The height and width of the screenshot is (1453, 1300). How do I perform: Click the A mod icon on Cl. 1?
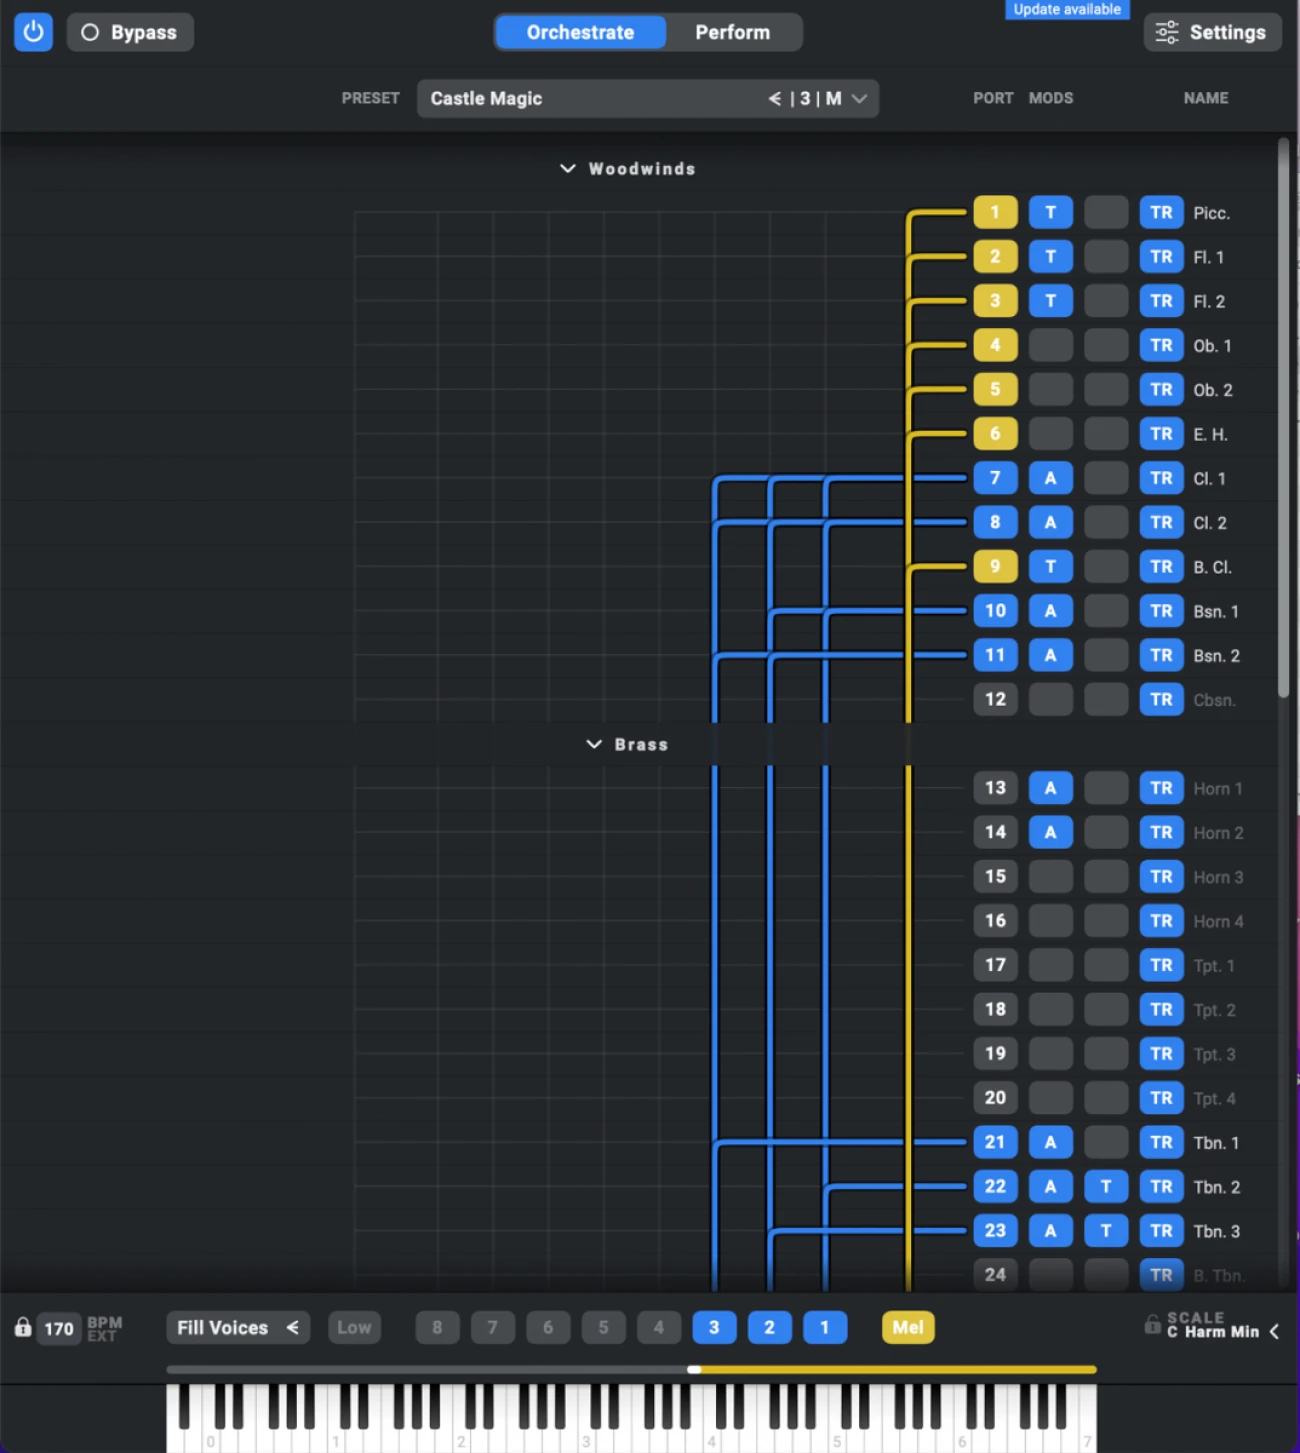pyautogui.click(x=1050, y=478)
